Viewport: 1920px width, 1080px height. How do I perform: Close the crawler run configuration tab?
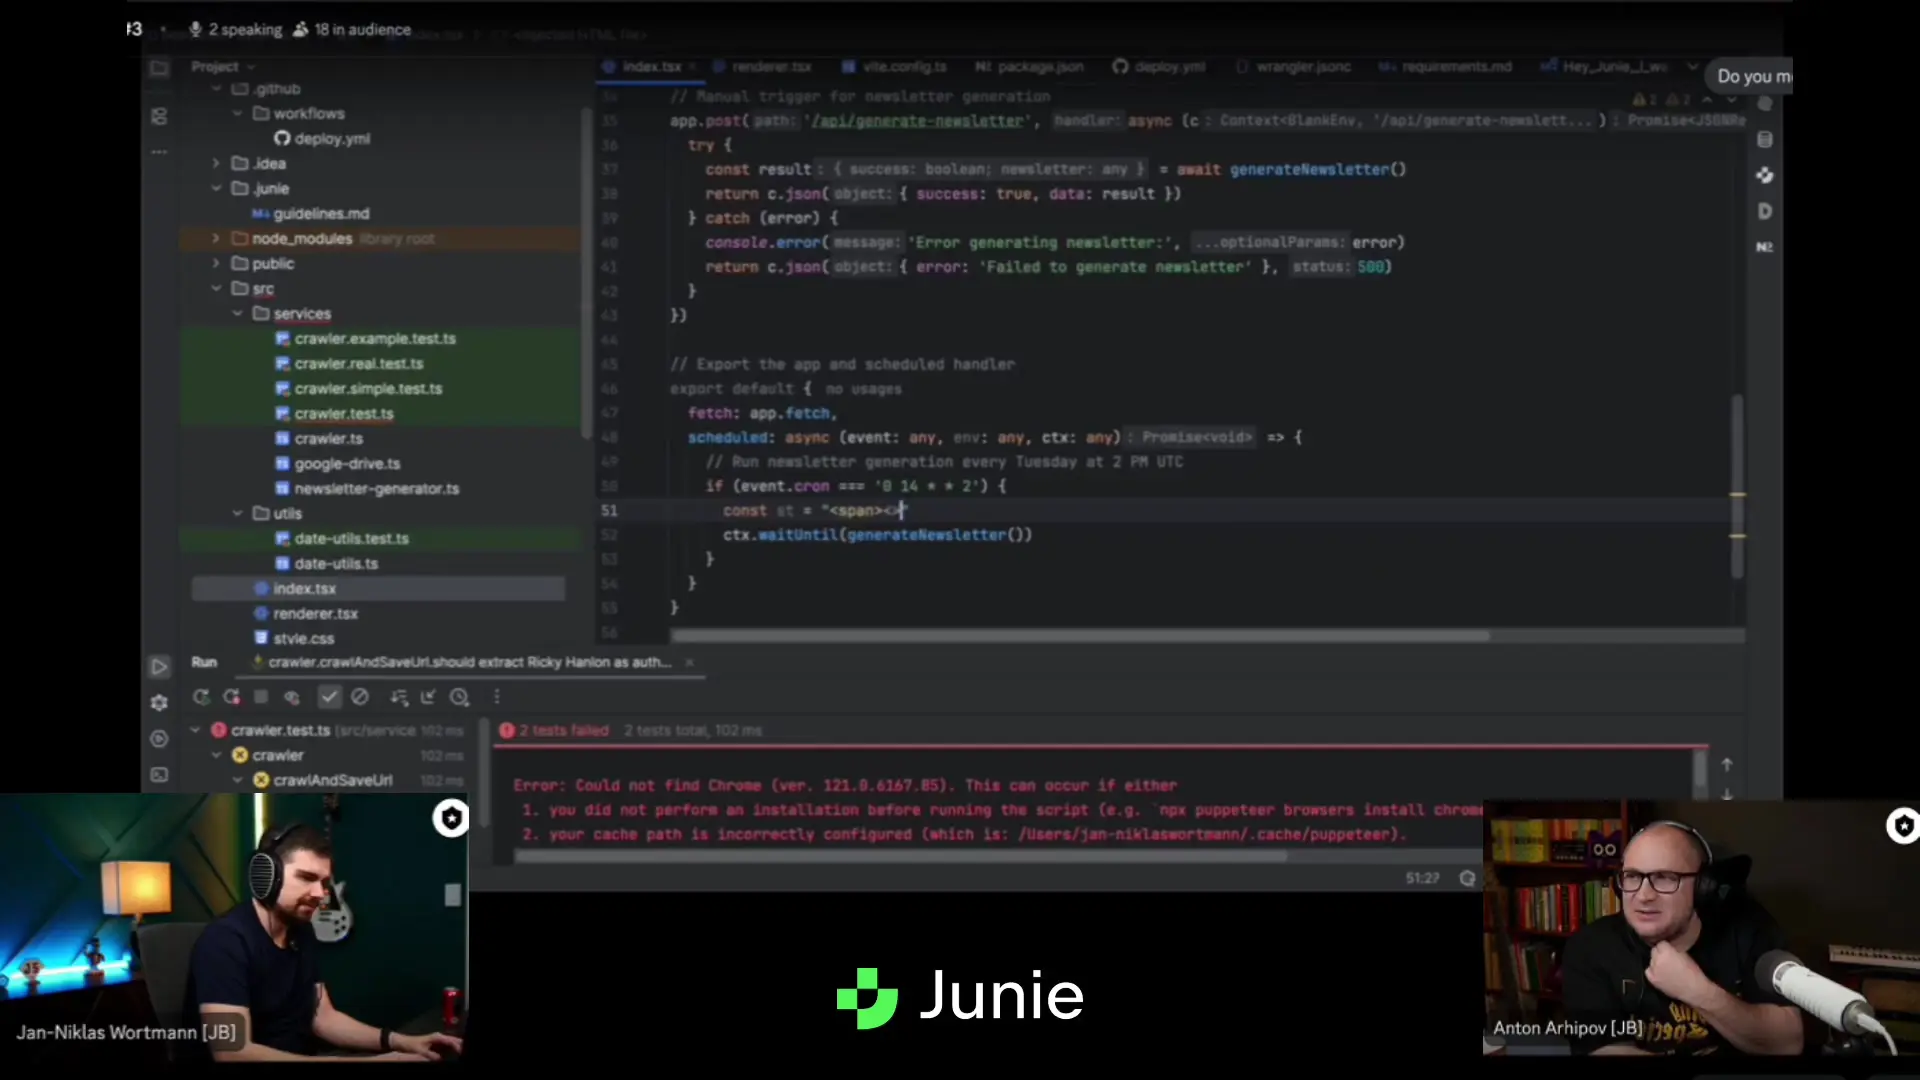click(689, 662)
